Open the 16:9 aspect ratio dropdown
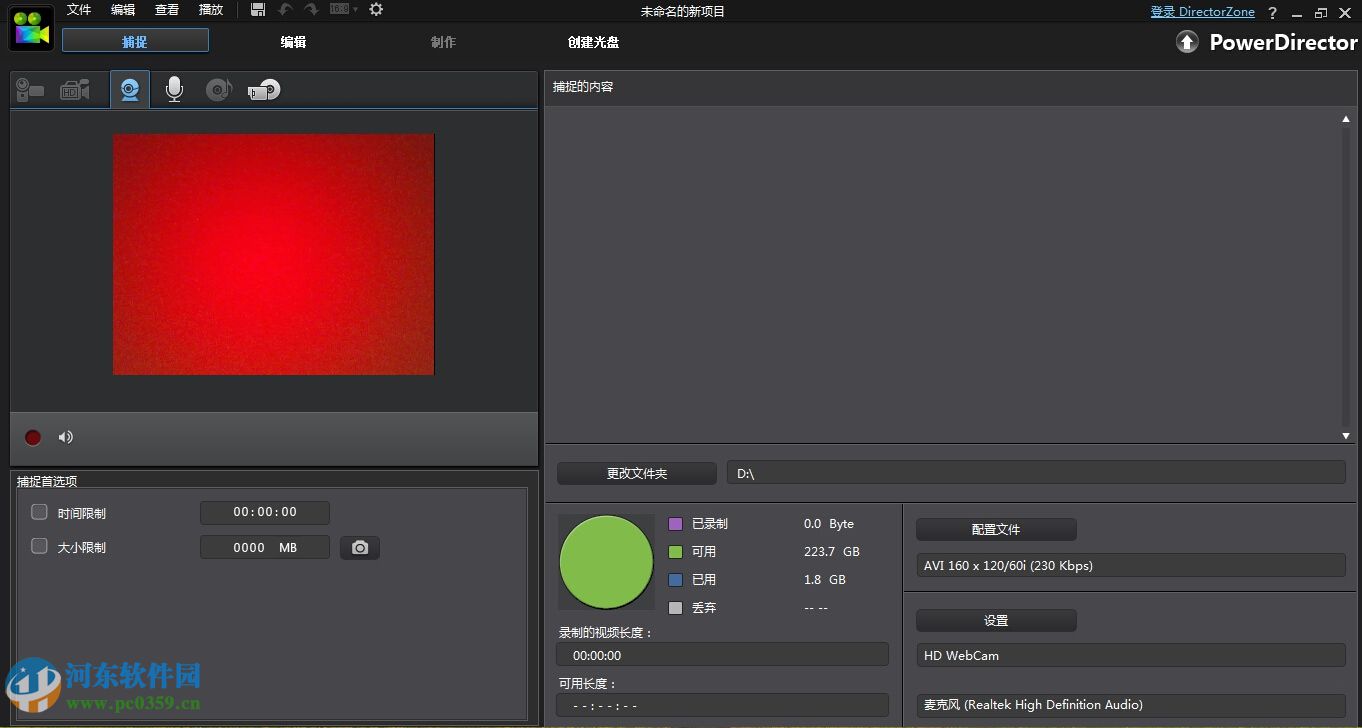 [343, 9]
